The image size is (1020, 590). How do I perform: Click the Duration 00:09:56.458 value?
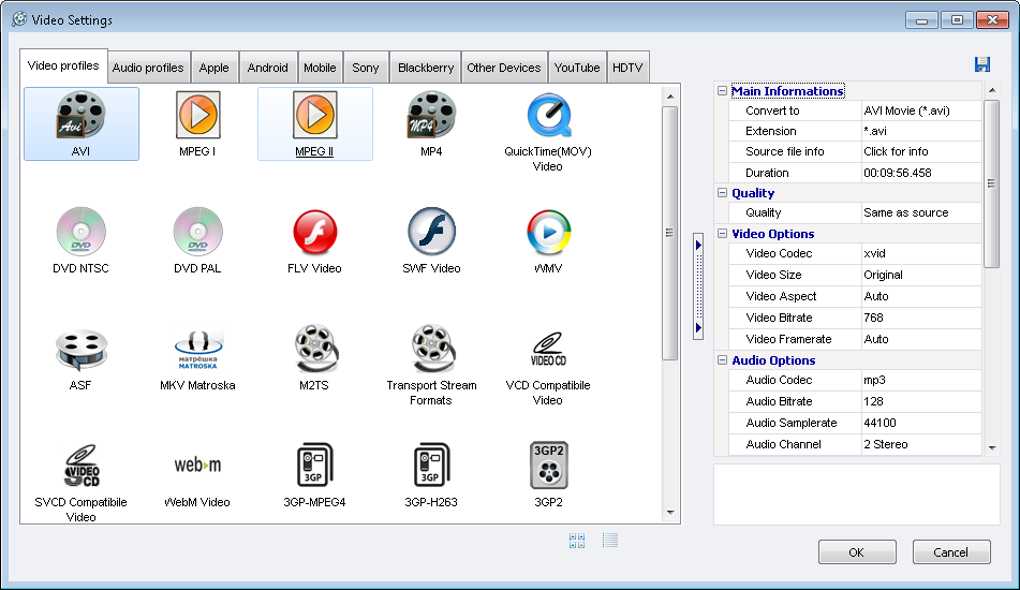coord(921,173)
